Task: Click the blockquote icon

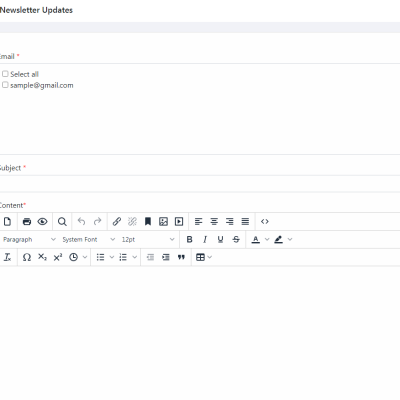Action: pyautogui.click(x=181, y=257)
